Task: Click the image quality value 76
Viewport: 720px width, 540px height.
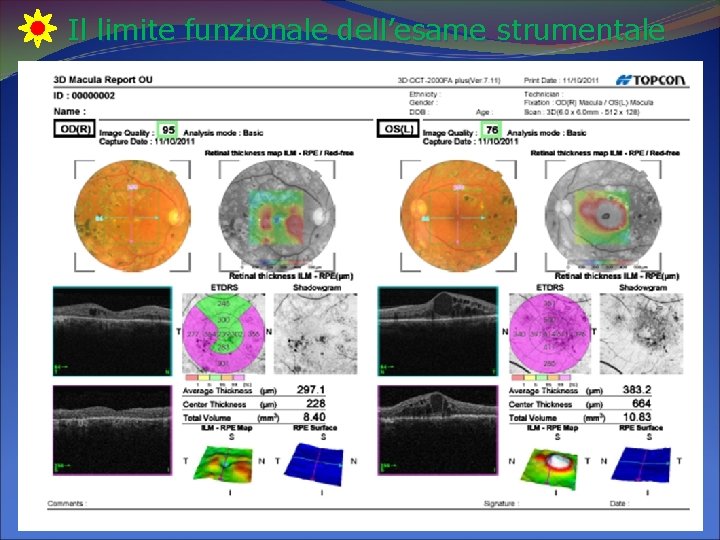Action: [x=492, y=129]
